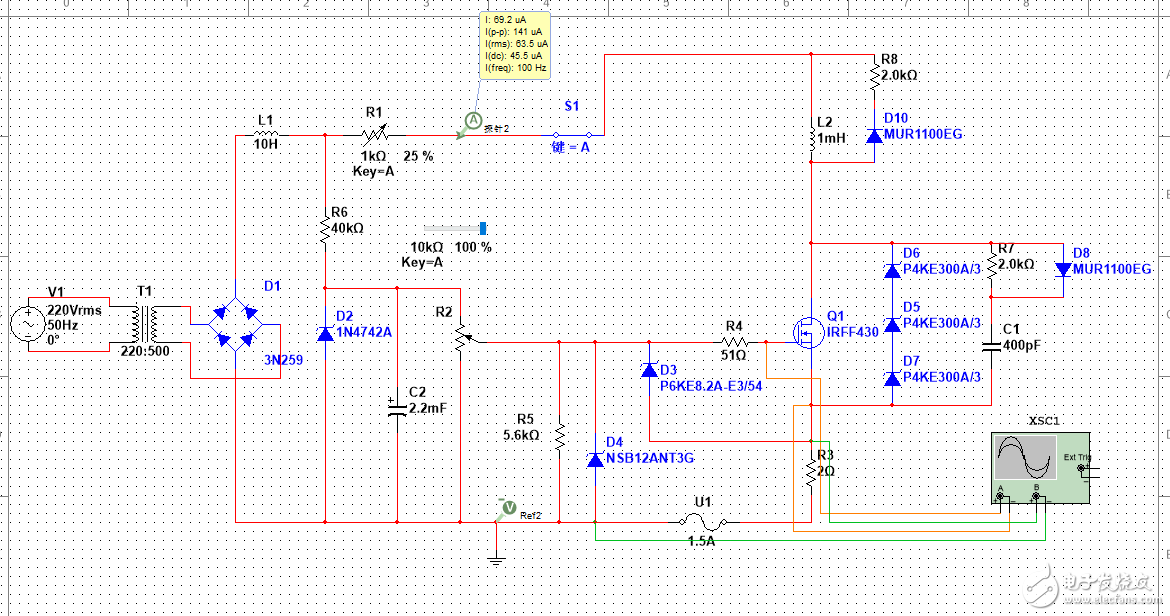Select the V1 AC voltage source symbol
This screenshot has height=616, width=1170.
coord(28,324)
